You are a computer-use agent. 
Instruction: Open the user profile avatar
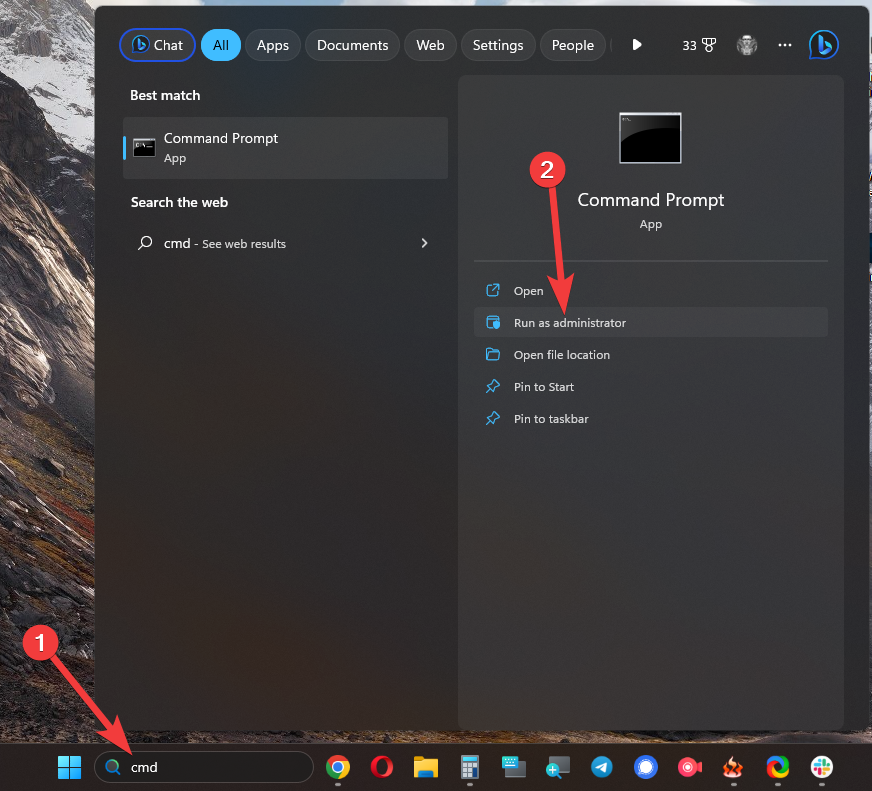click(746, 45)
